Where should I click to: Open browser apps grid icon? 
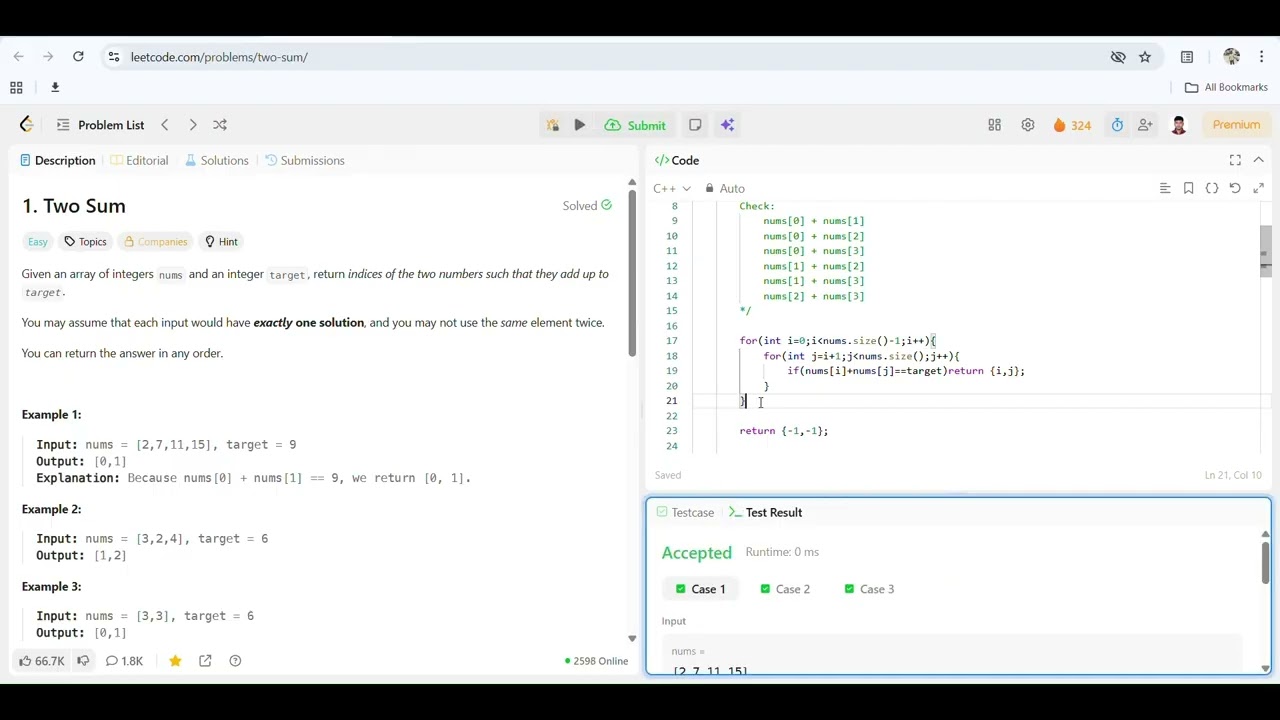16,87
